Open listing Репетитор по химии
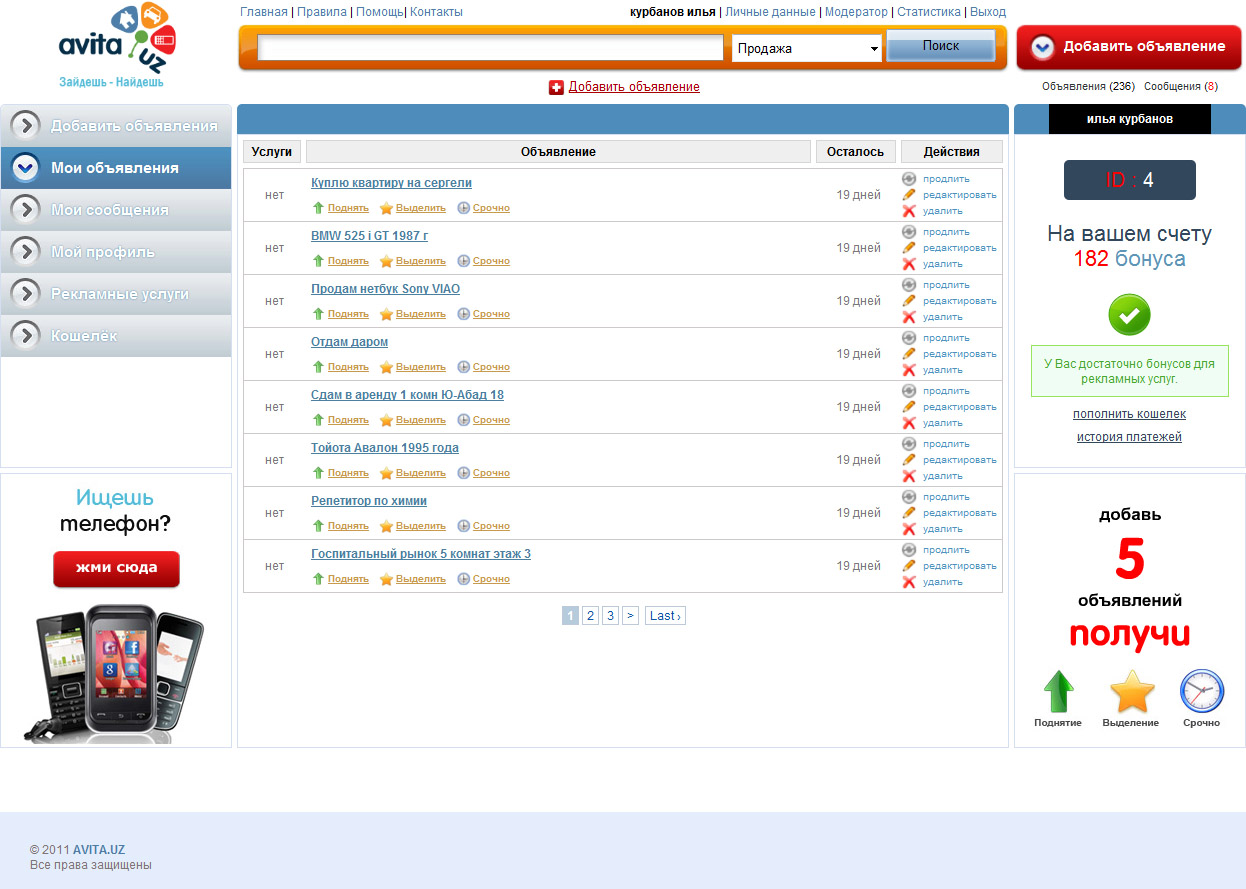The image size is (1246, 889). (x=369, y=501)
